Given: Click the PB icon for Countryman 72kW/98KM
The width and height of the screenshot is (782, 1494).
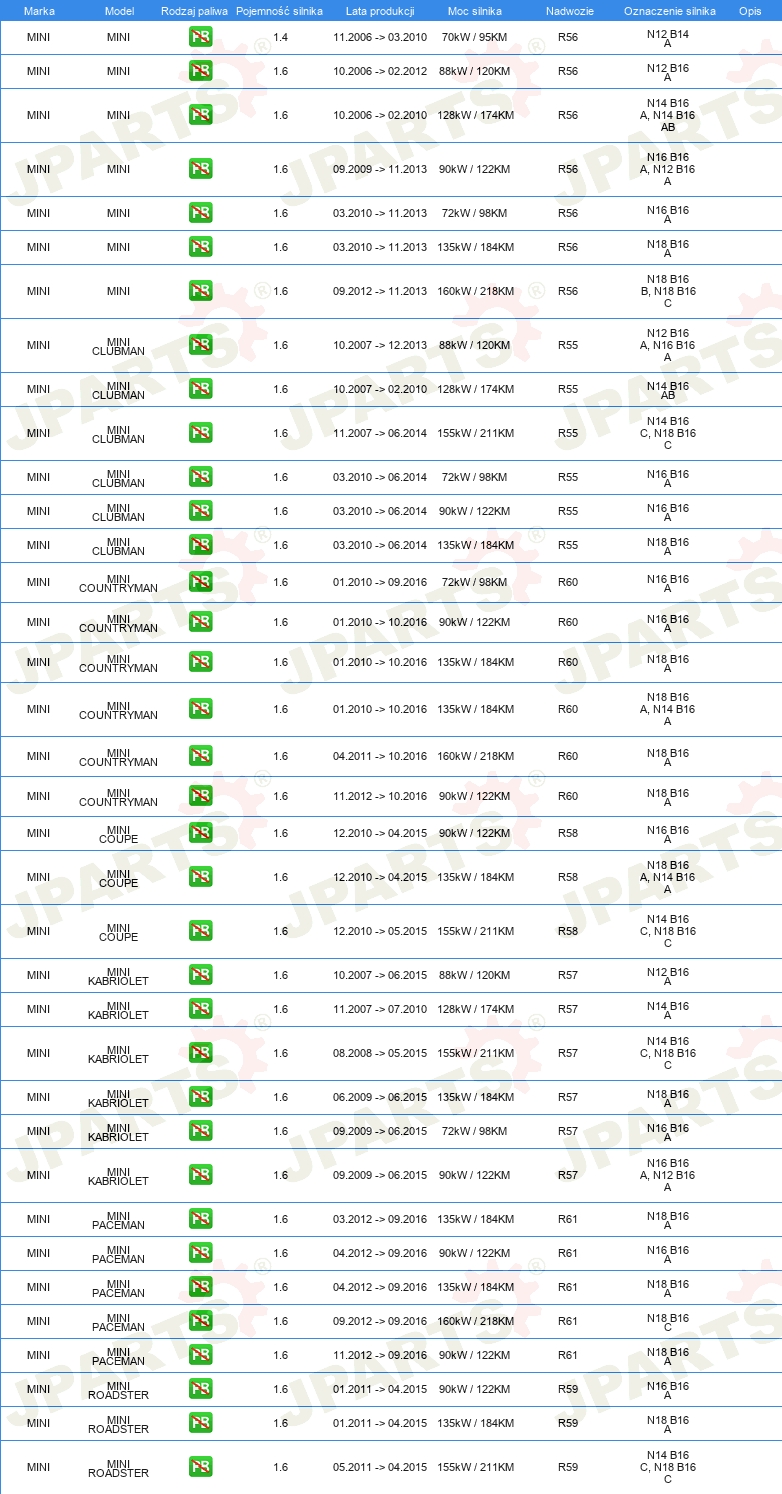Looking at the screenshot, I should (x=200, y=582).
